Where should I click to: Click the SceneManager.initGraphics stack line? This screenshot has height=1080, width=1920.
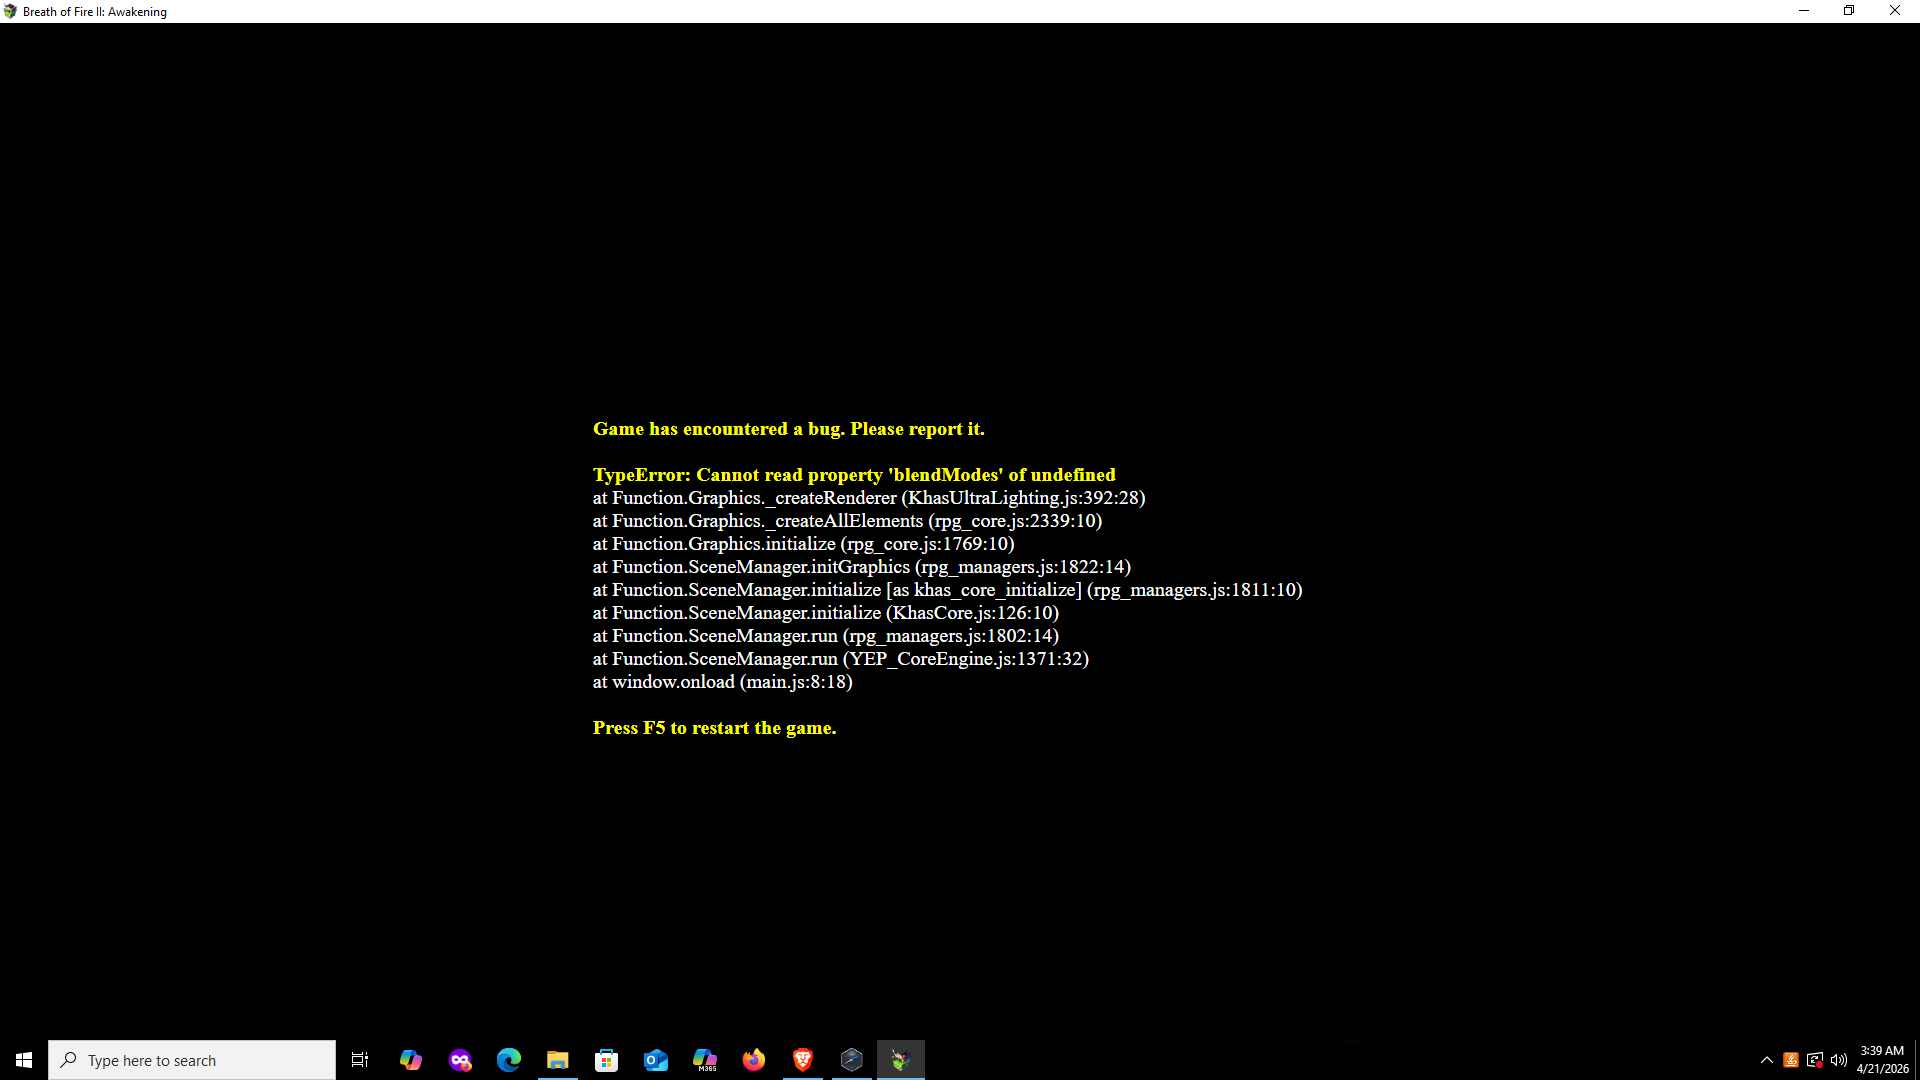coord(862,567)
